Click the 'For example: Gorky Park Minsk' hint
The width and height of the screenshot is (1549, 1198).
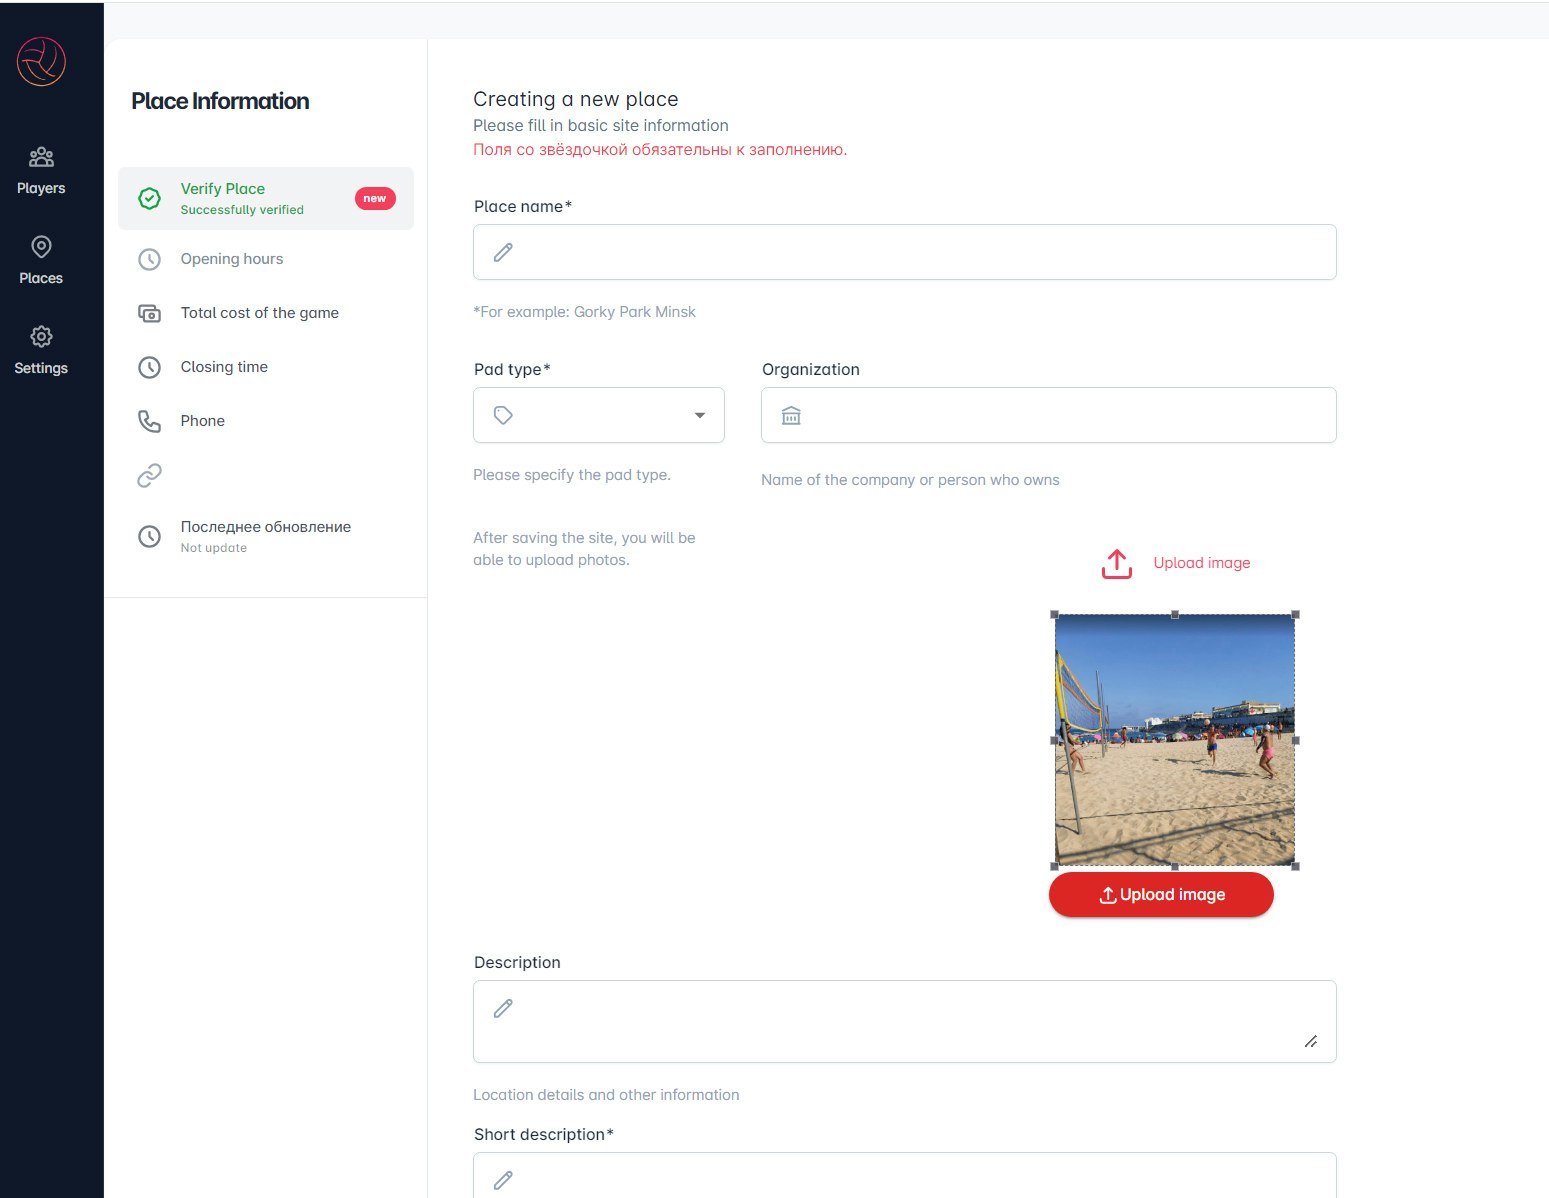coord(584,312)
